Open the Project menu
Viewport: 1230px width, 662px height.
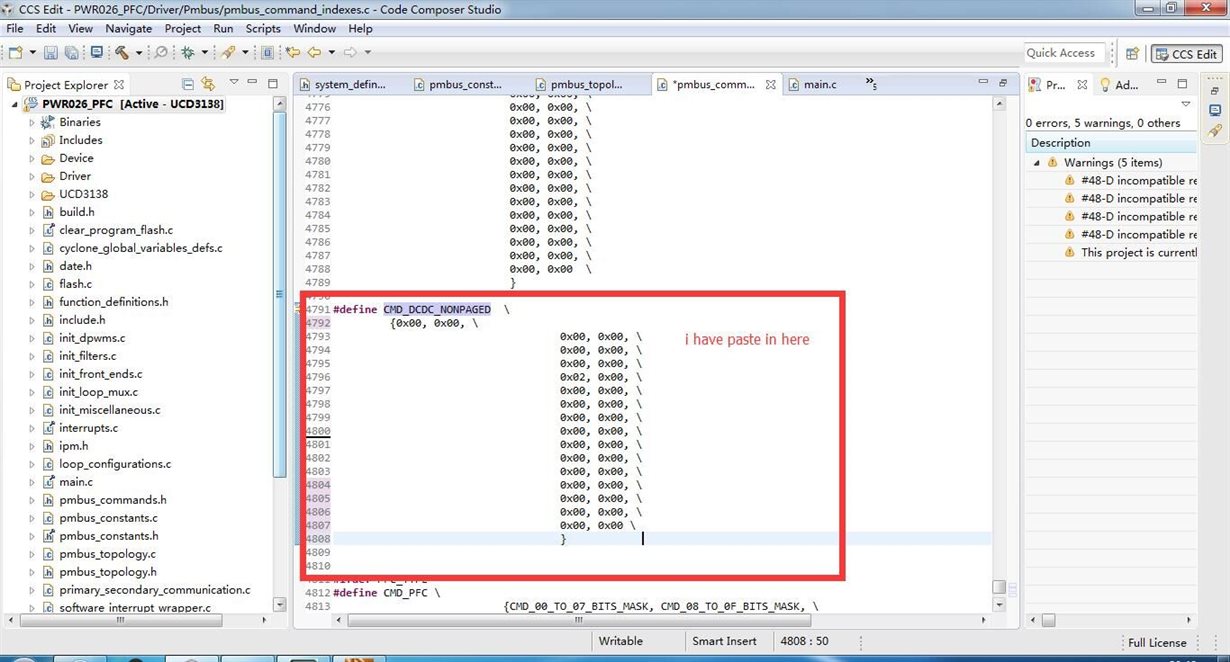(x=182, y=29)
